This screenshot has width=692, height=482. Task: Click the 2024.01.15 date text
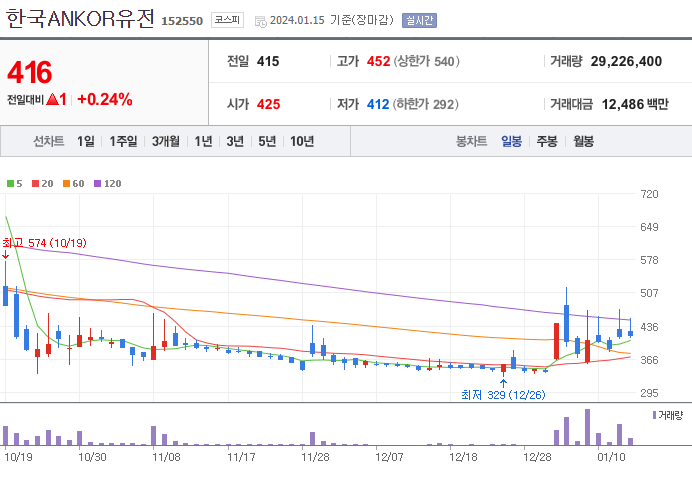(297, 20)
